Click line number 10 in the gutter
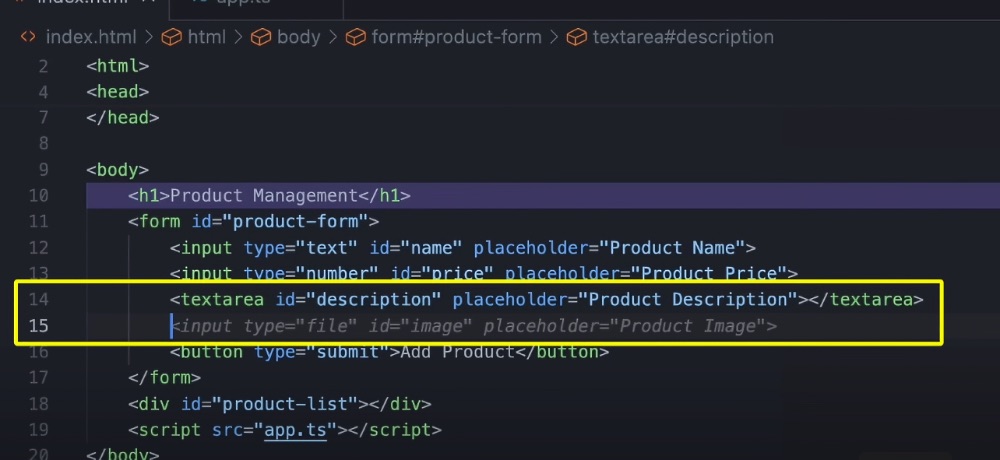Viewport: 1000px width, 460px height. point(38,196)
